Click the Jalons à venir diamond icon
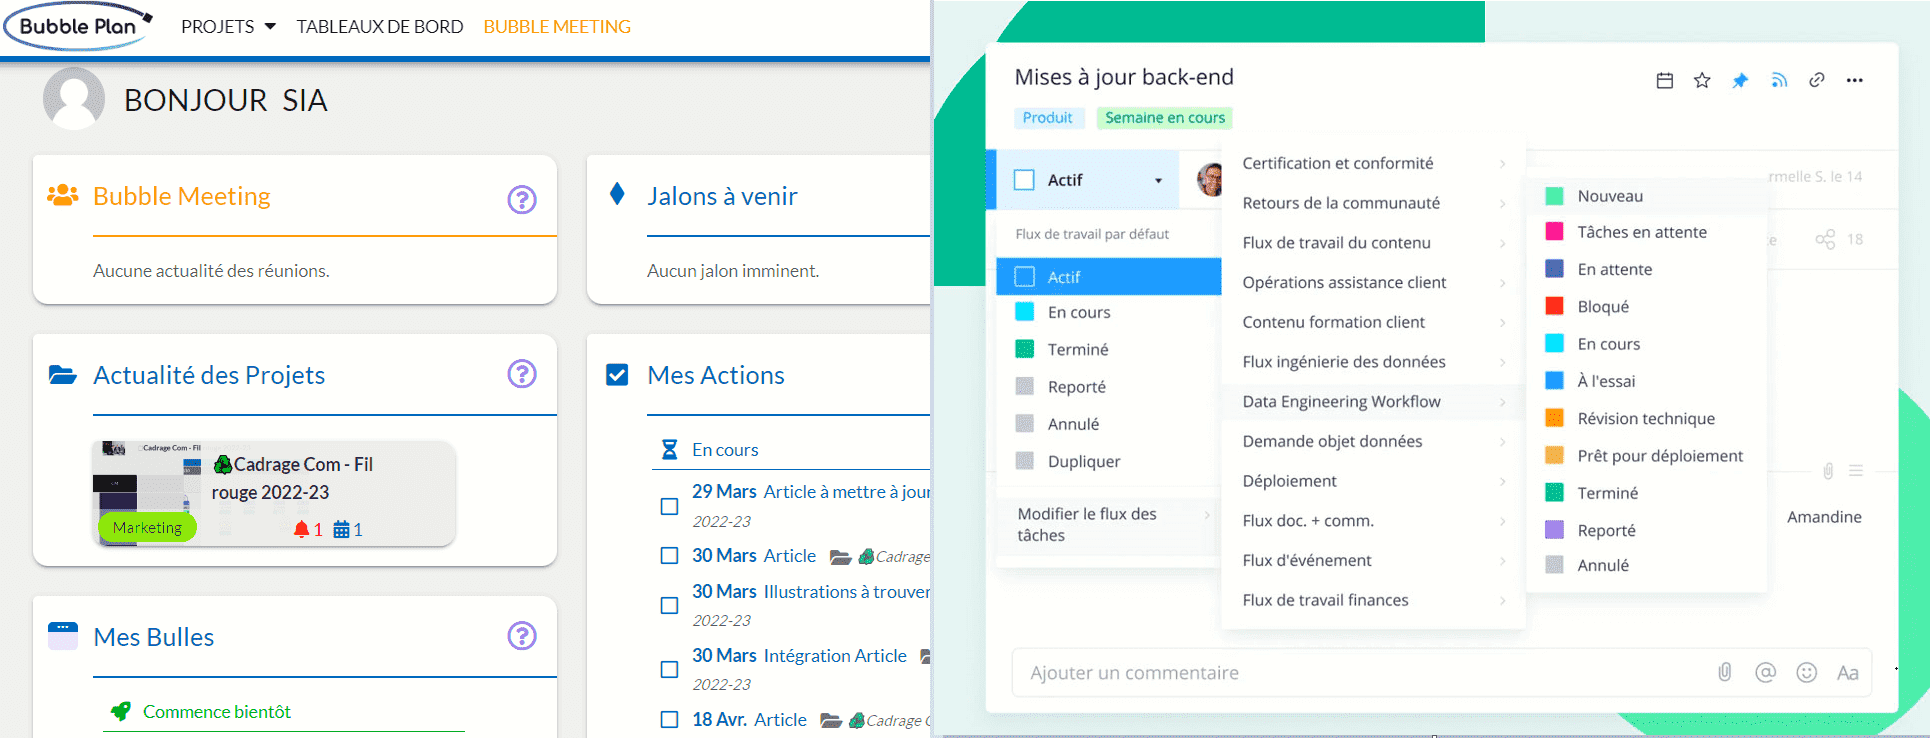The height and width of the screenshot is (738, 1930). coord(617,194)
